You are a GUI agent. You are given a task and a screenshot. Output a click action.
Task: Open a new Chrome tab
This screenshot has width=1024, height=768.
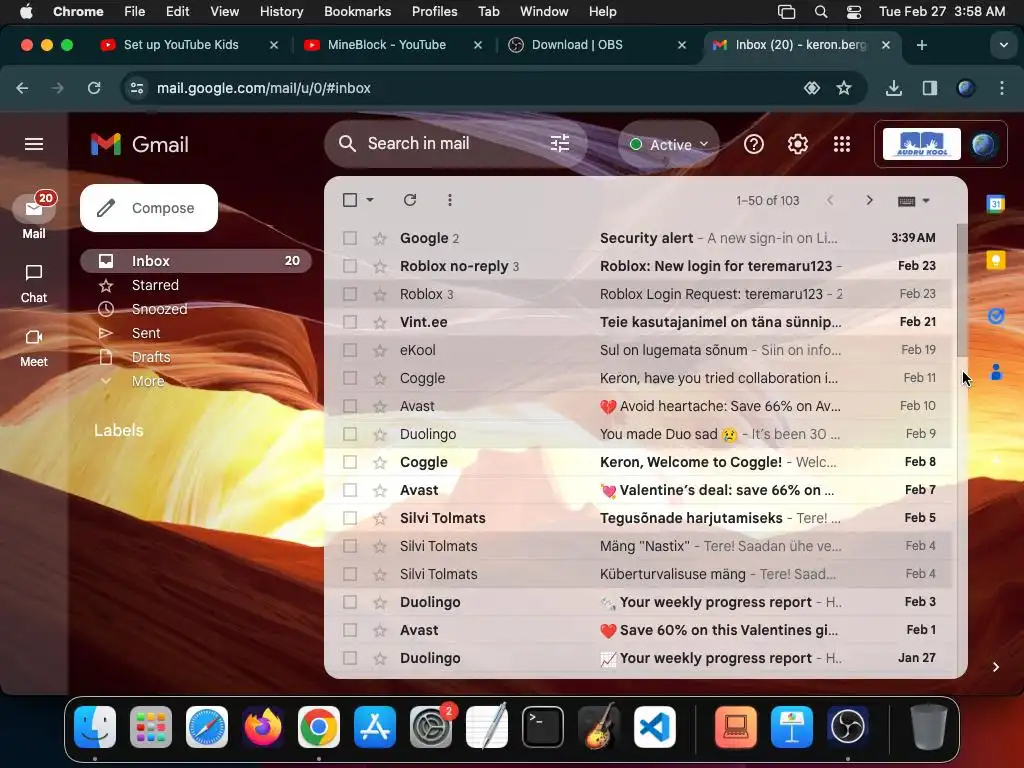point(921,45)
